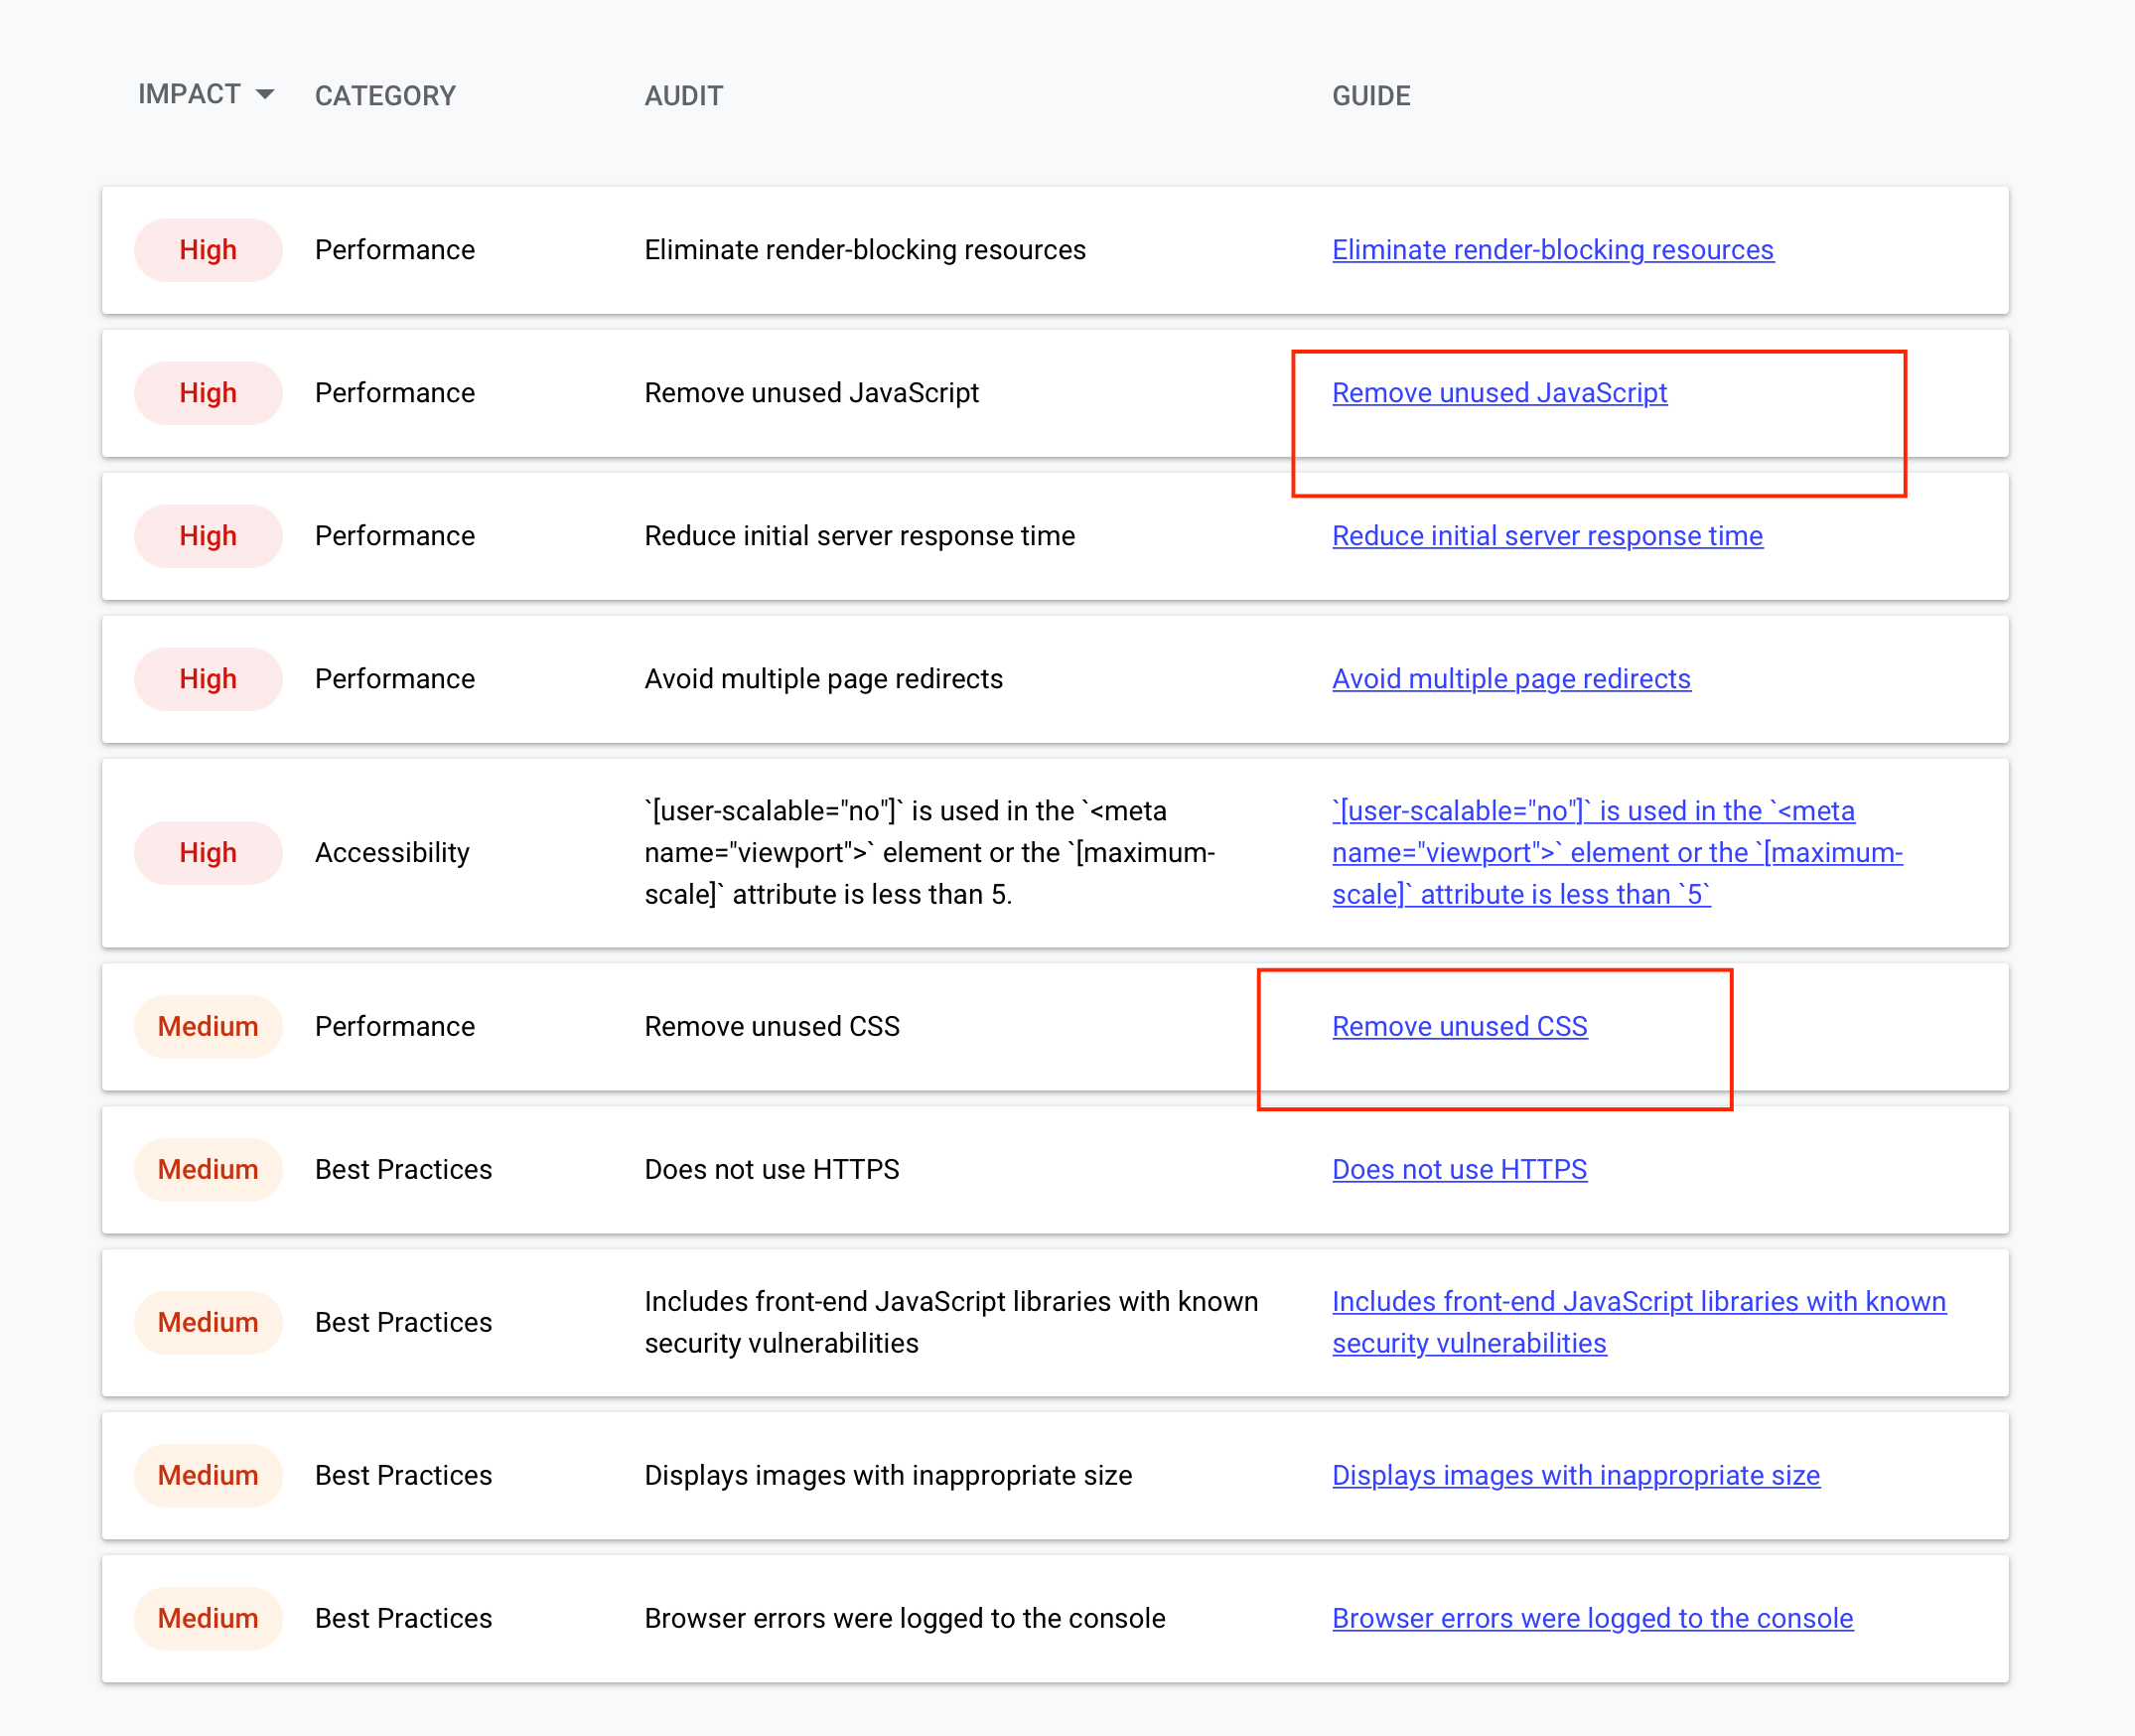Open the Displays images with inappropriate size link
Screen dimensions: 2135x1736
[x=1576, y=1476]
